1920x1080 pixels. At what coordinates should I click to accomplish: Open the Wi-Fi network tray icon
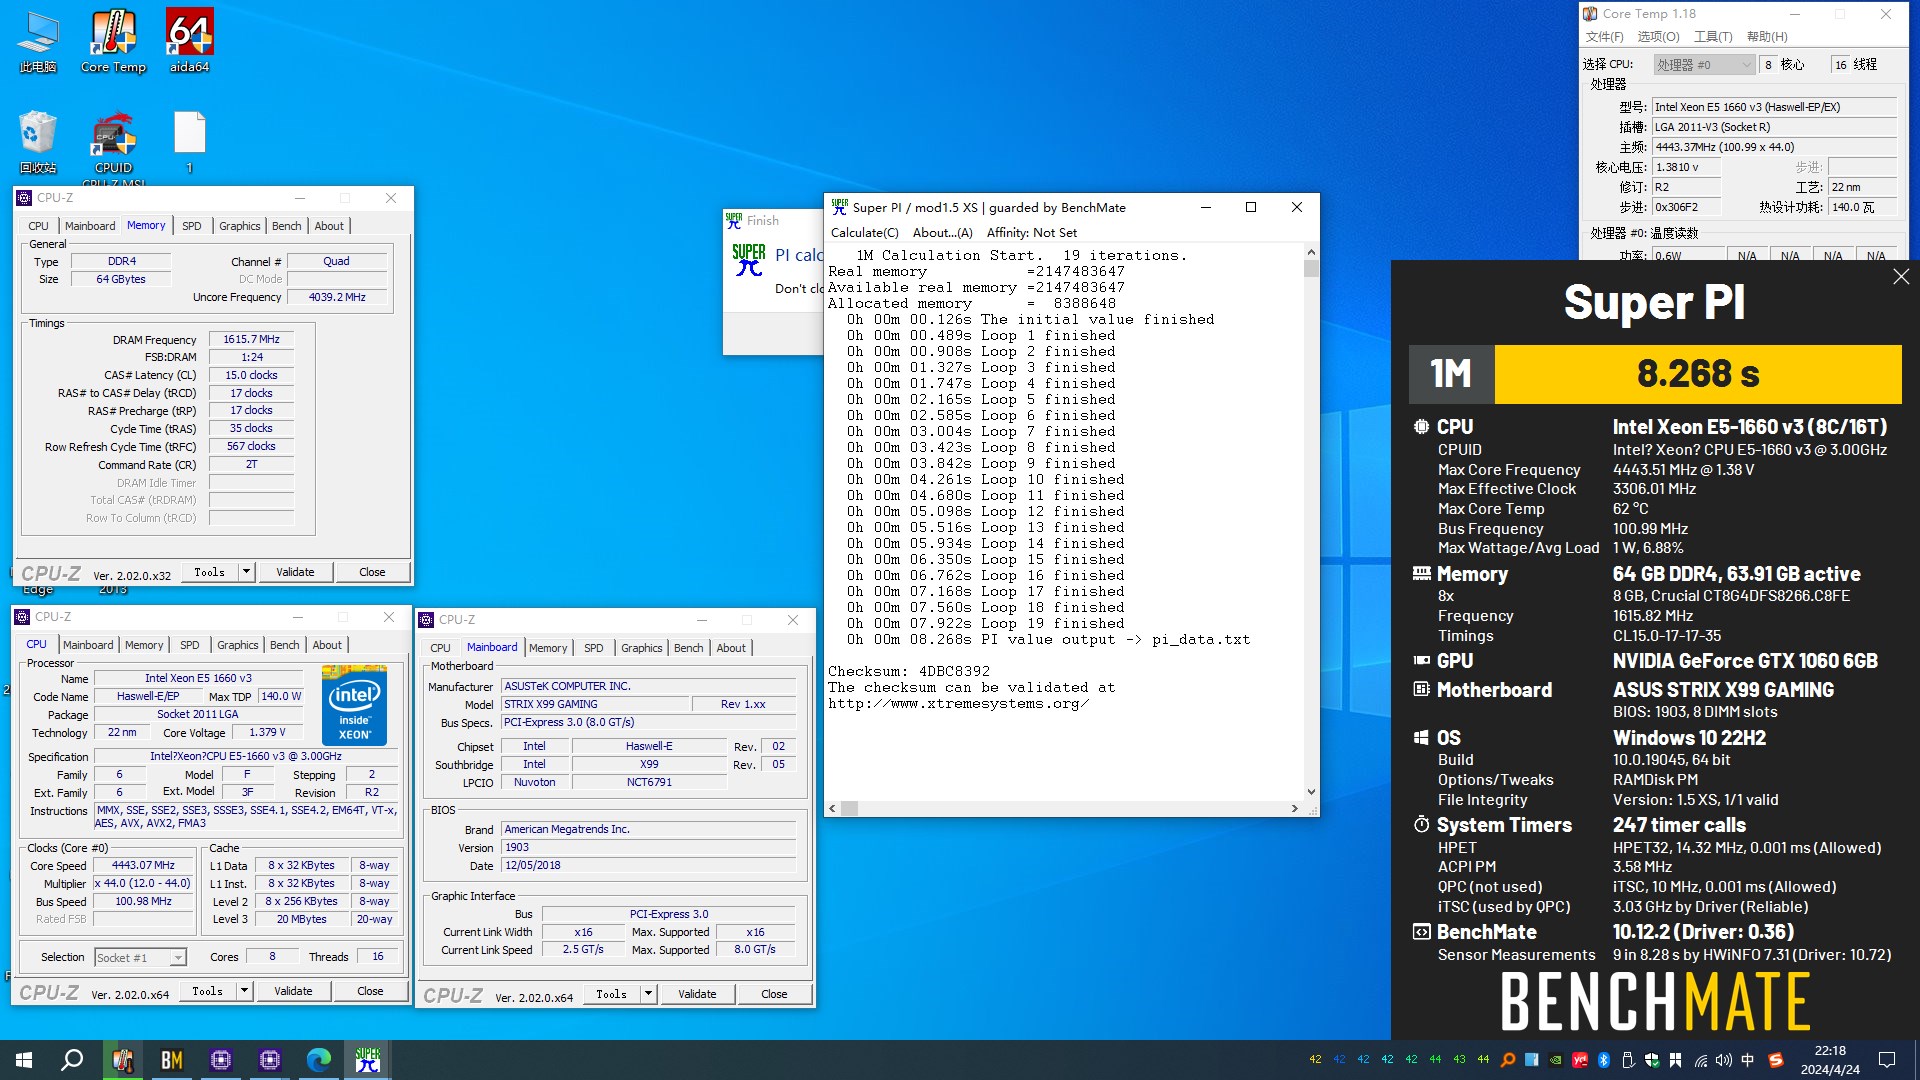[1700, 1060]
